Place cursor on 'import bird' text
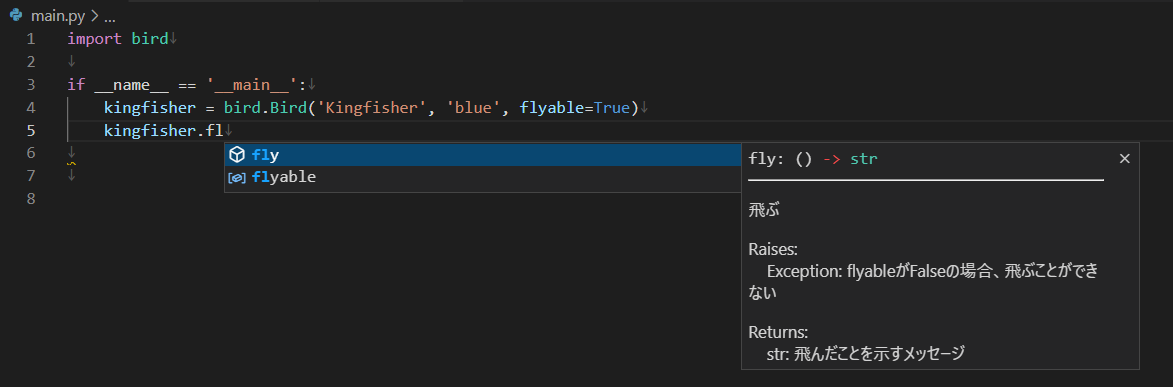 [x=118, y=39]
